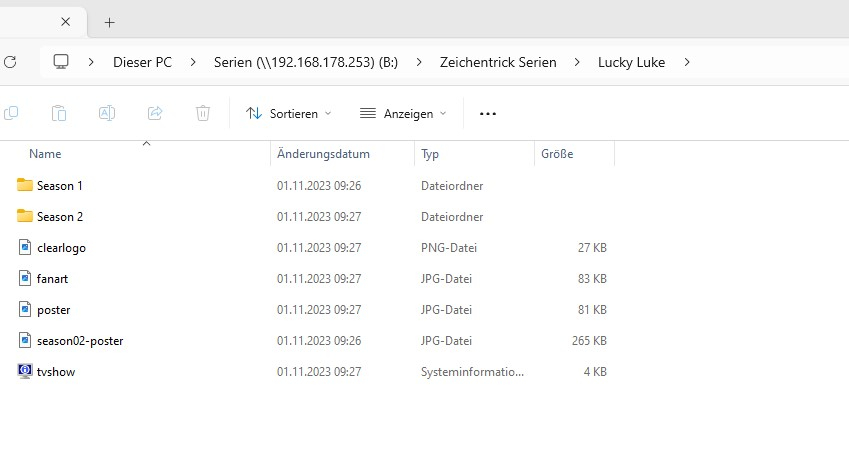Open the Sortieren dropdown

pos(289,113)
